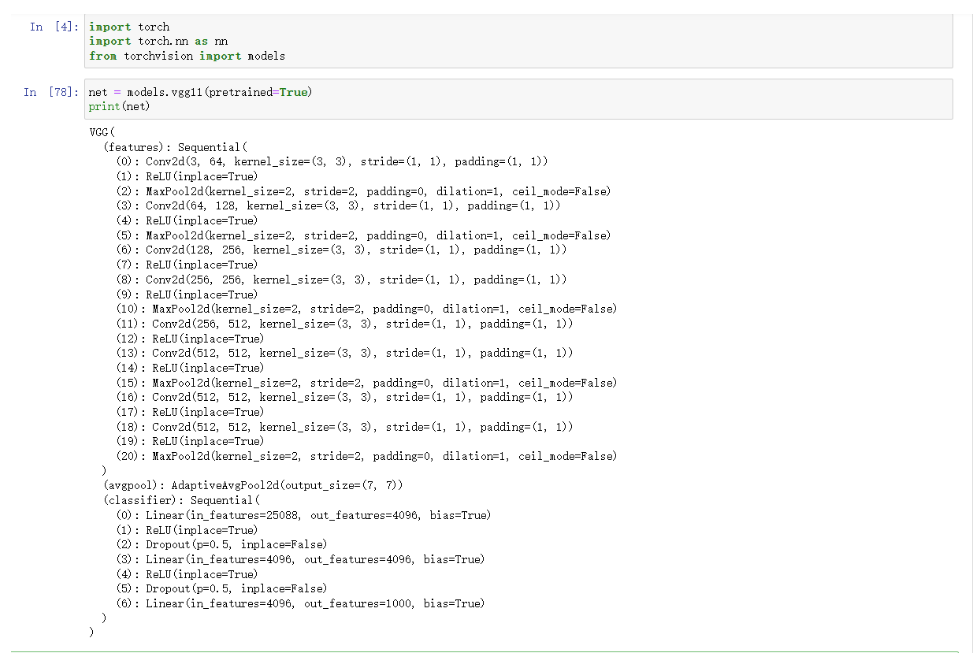
Task: Click (14): ReLU(inplace=True) line
Action: tap(190, 368)
